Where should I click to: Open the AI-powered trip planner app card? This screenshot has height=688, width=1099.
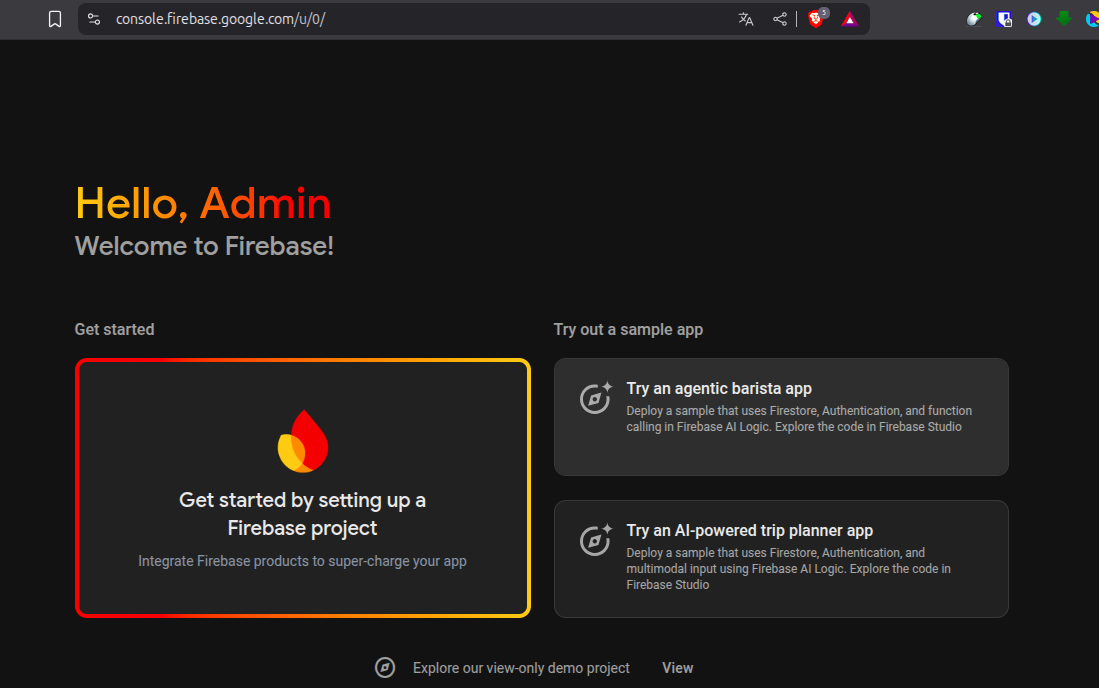[x=781, y=558]
